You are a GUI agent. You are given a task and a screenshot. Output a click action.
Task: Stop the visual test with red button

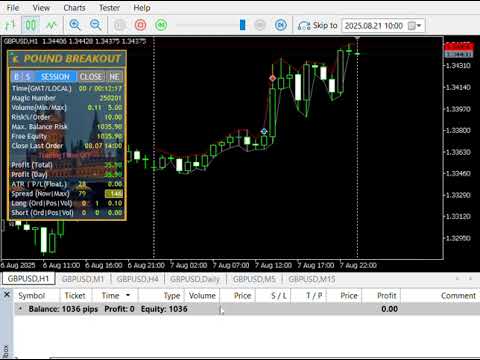[x=140, y=25]
